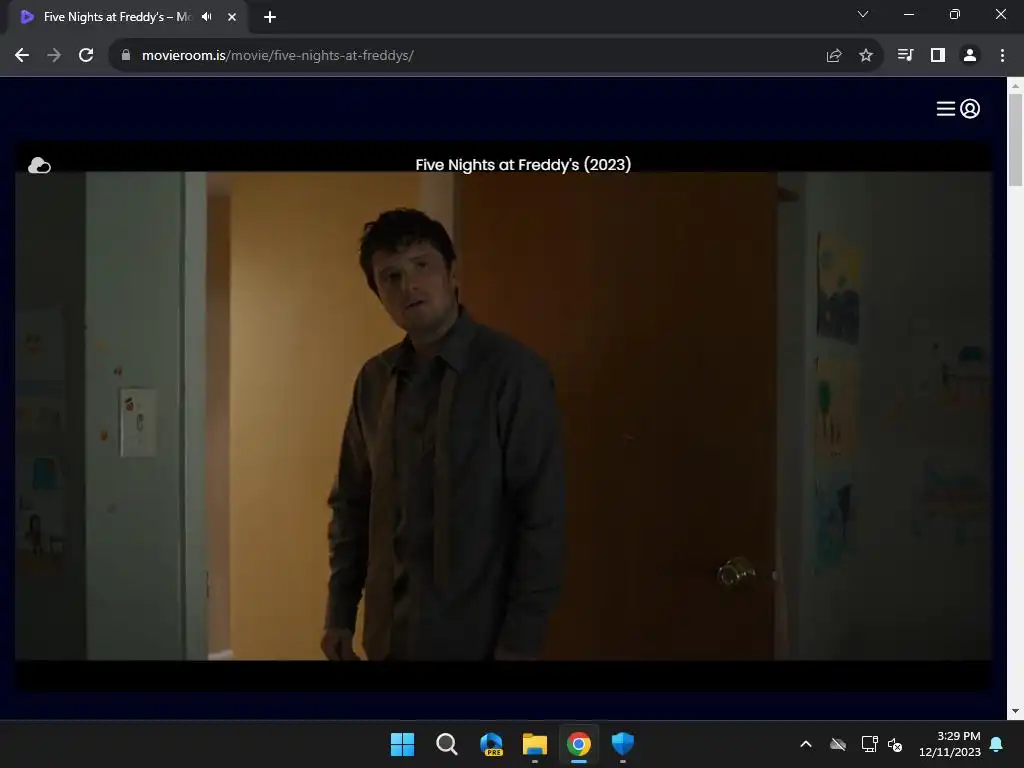Share this page from the address bar
The image size is (1024, 768).
click(834, 56)
